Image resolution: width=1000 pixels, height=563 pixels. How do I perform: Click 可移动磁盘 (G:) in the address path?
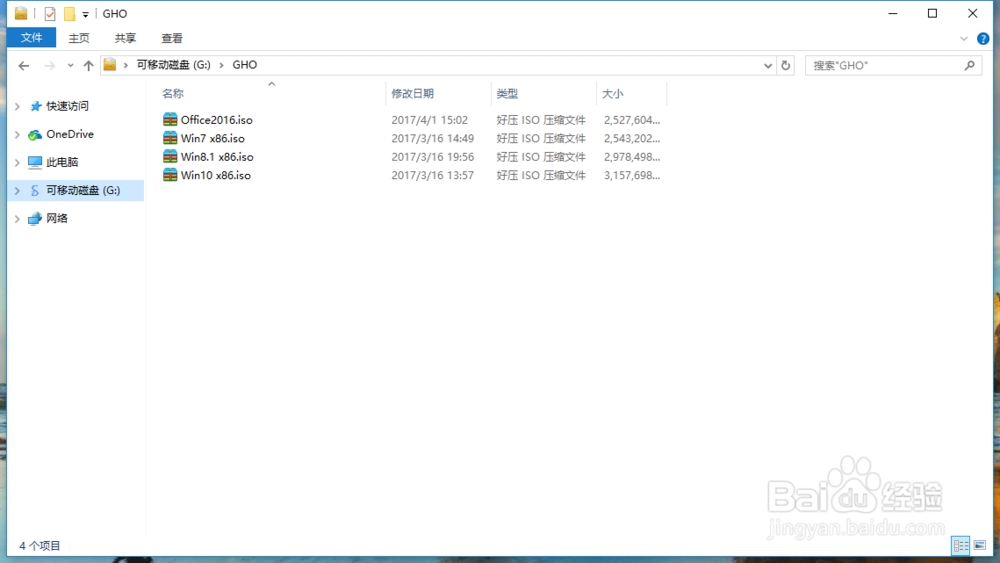173,65
